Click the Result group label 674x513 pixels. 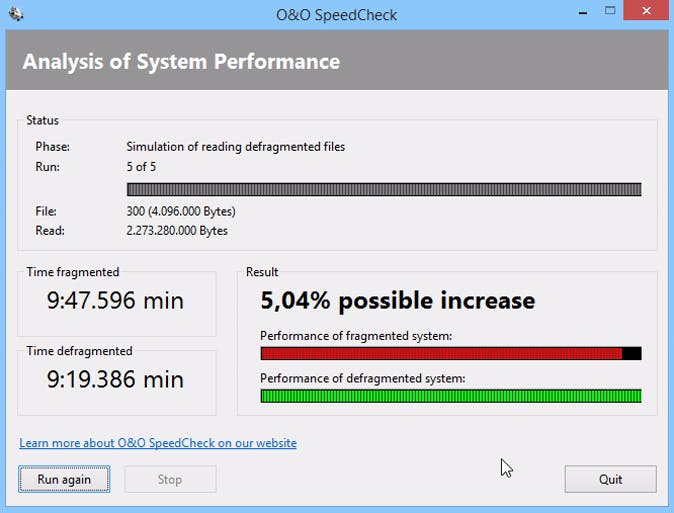click(262, 272)
